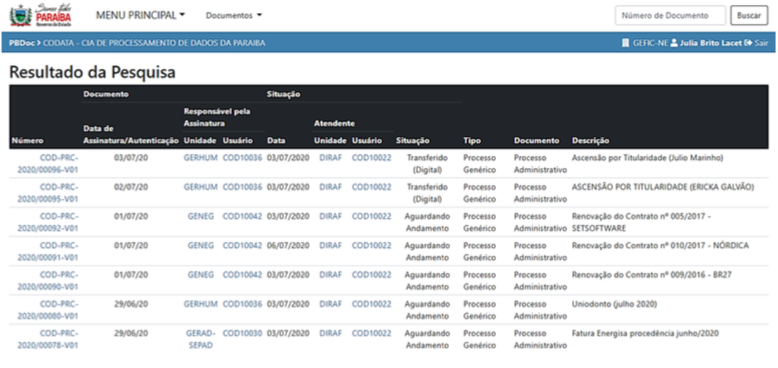Select description Uniodonto (julho 2020)
The width and height of the screenshot is (778, 368).
614,304
